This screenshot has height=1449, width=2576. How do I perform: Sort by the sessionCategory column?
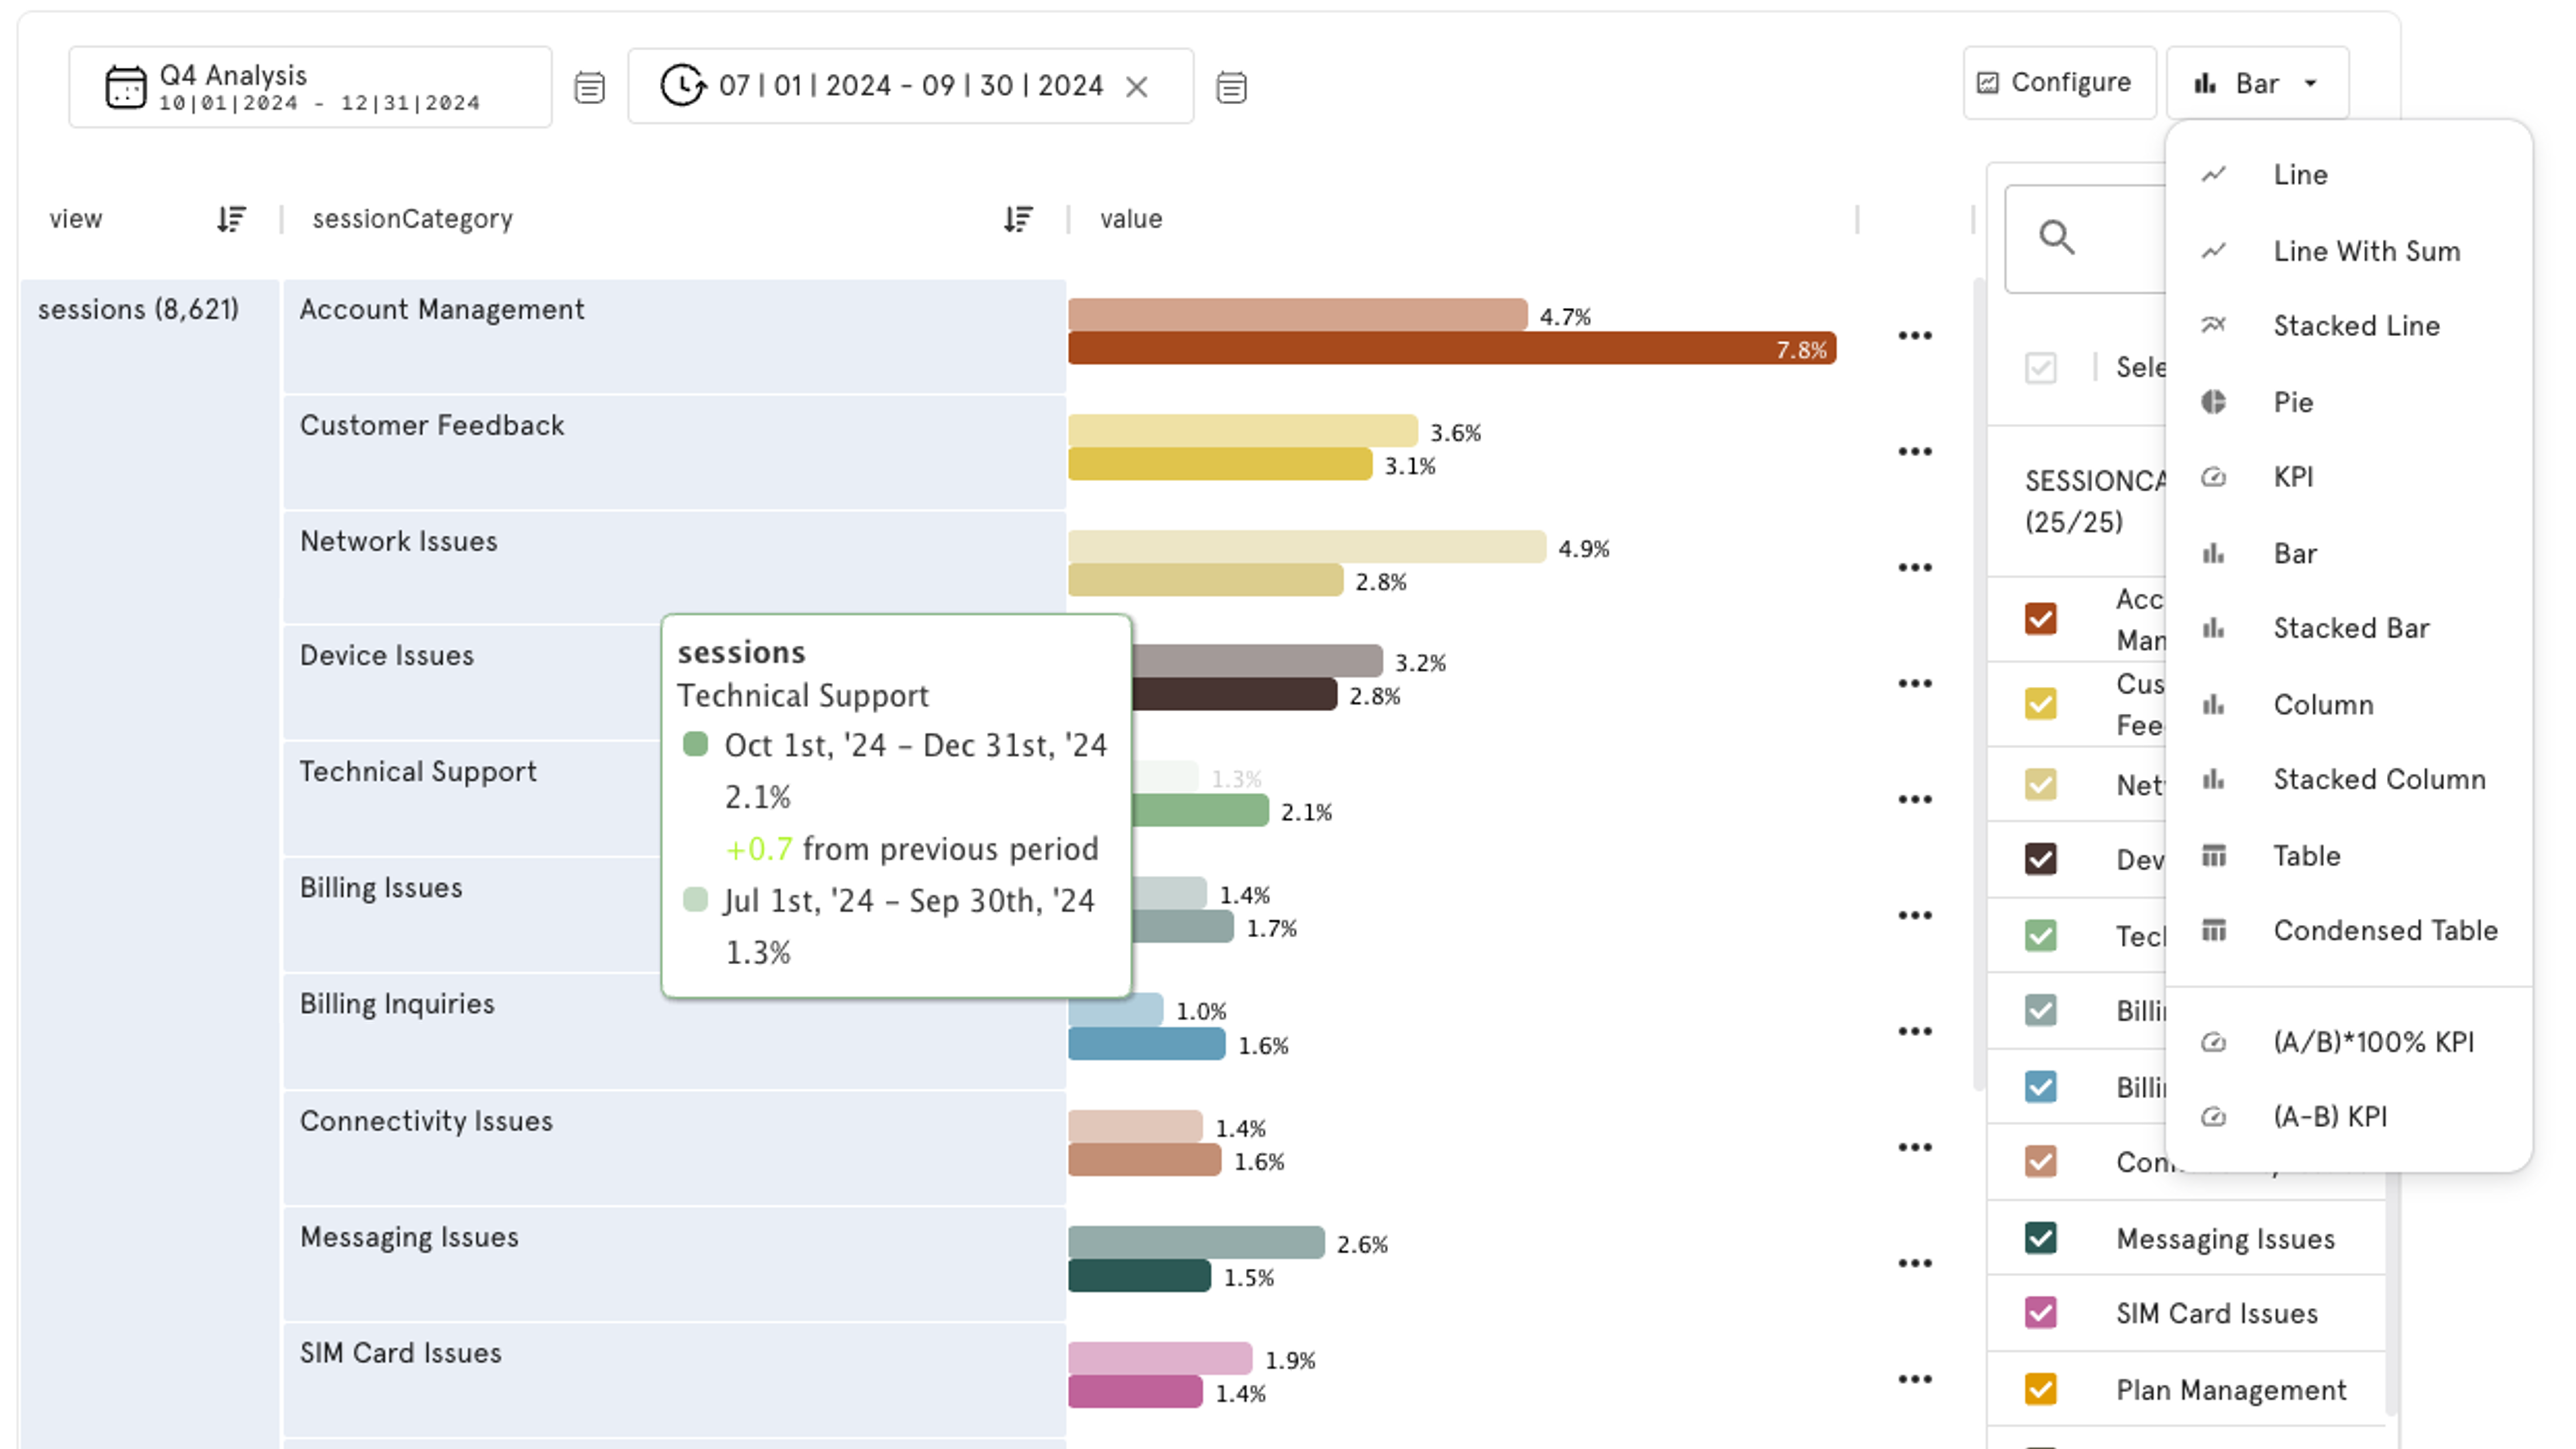click(1018, 219)
